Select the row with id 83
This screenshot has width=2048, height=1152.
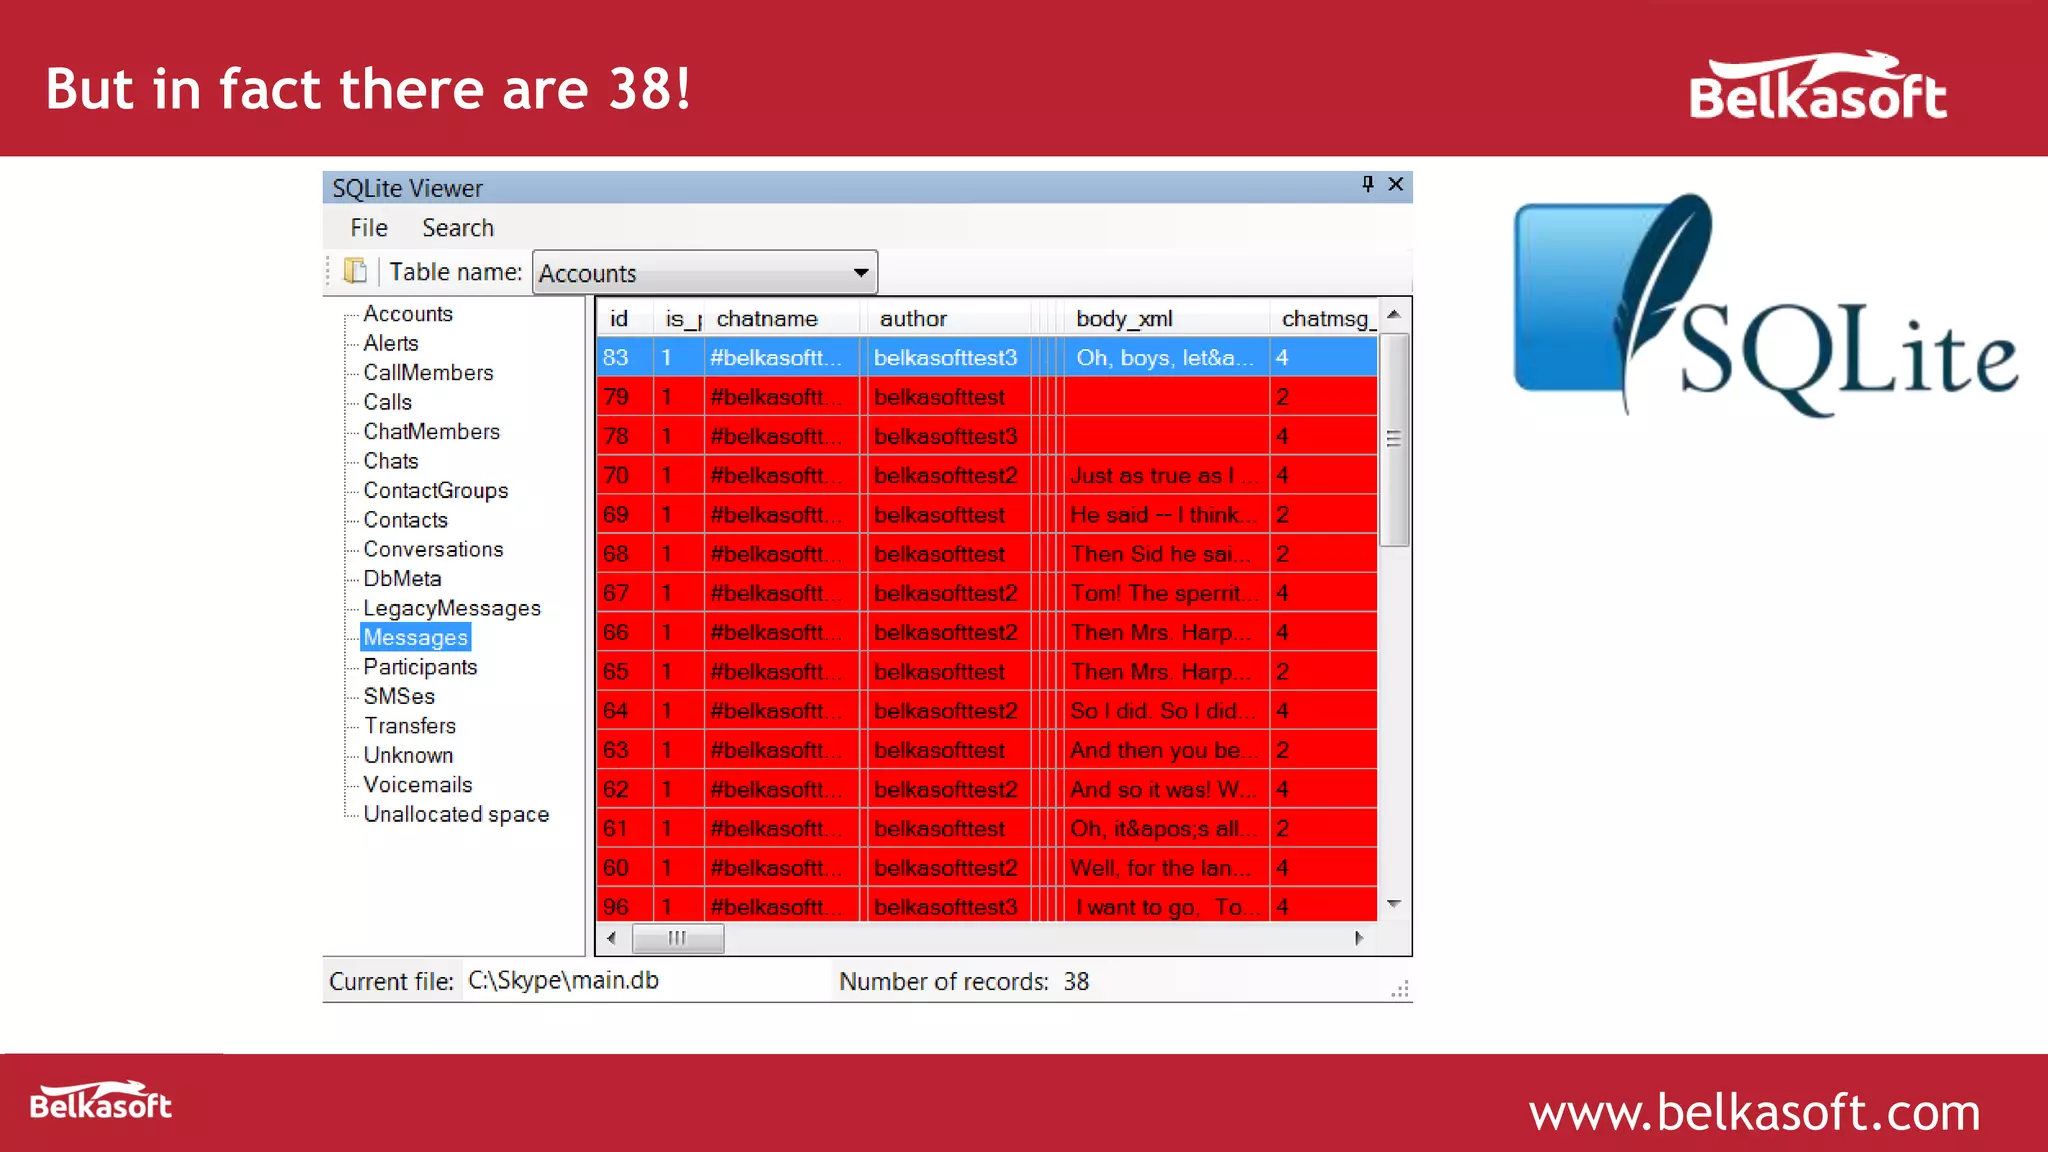[x=987, y=358]
